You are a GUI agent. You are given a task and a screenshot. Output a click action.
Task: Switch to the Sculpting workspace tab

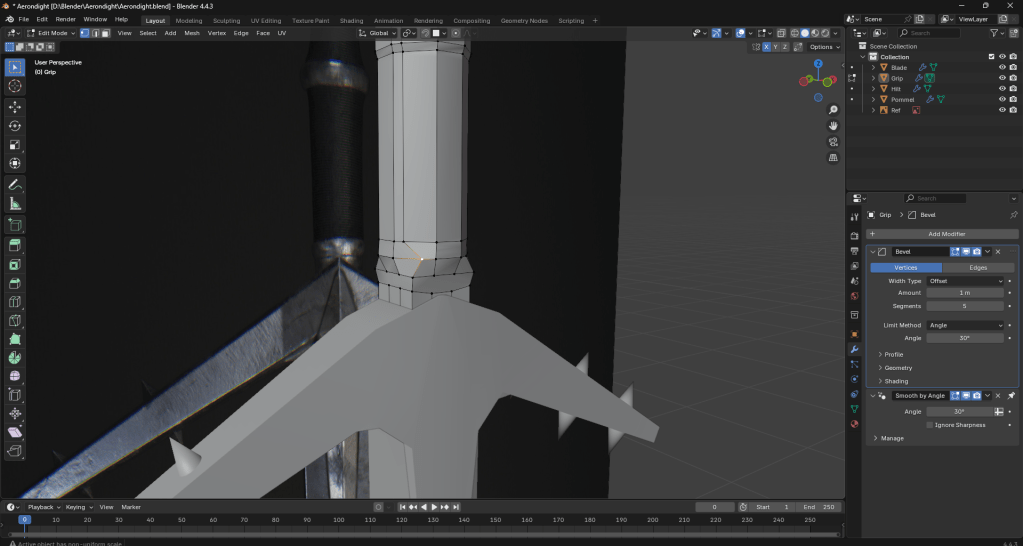pyautogui.click(x=226, y=20)
